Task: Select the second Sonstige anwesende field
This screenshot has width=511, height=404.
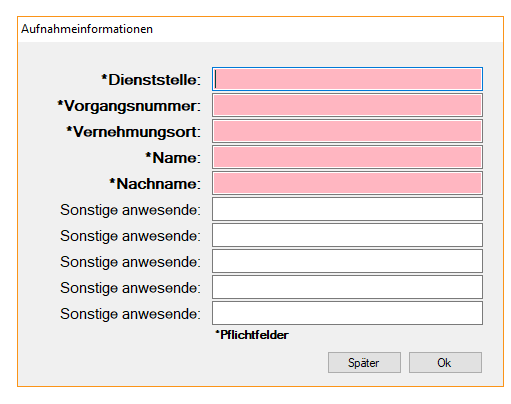Action: (x=347, y=235)
